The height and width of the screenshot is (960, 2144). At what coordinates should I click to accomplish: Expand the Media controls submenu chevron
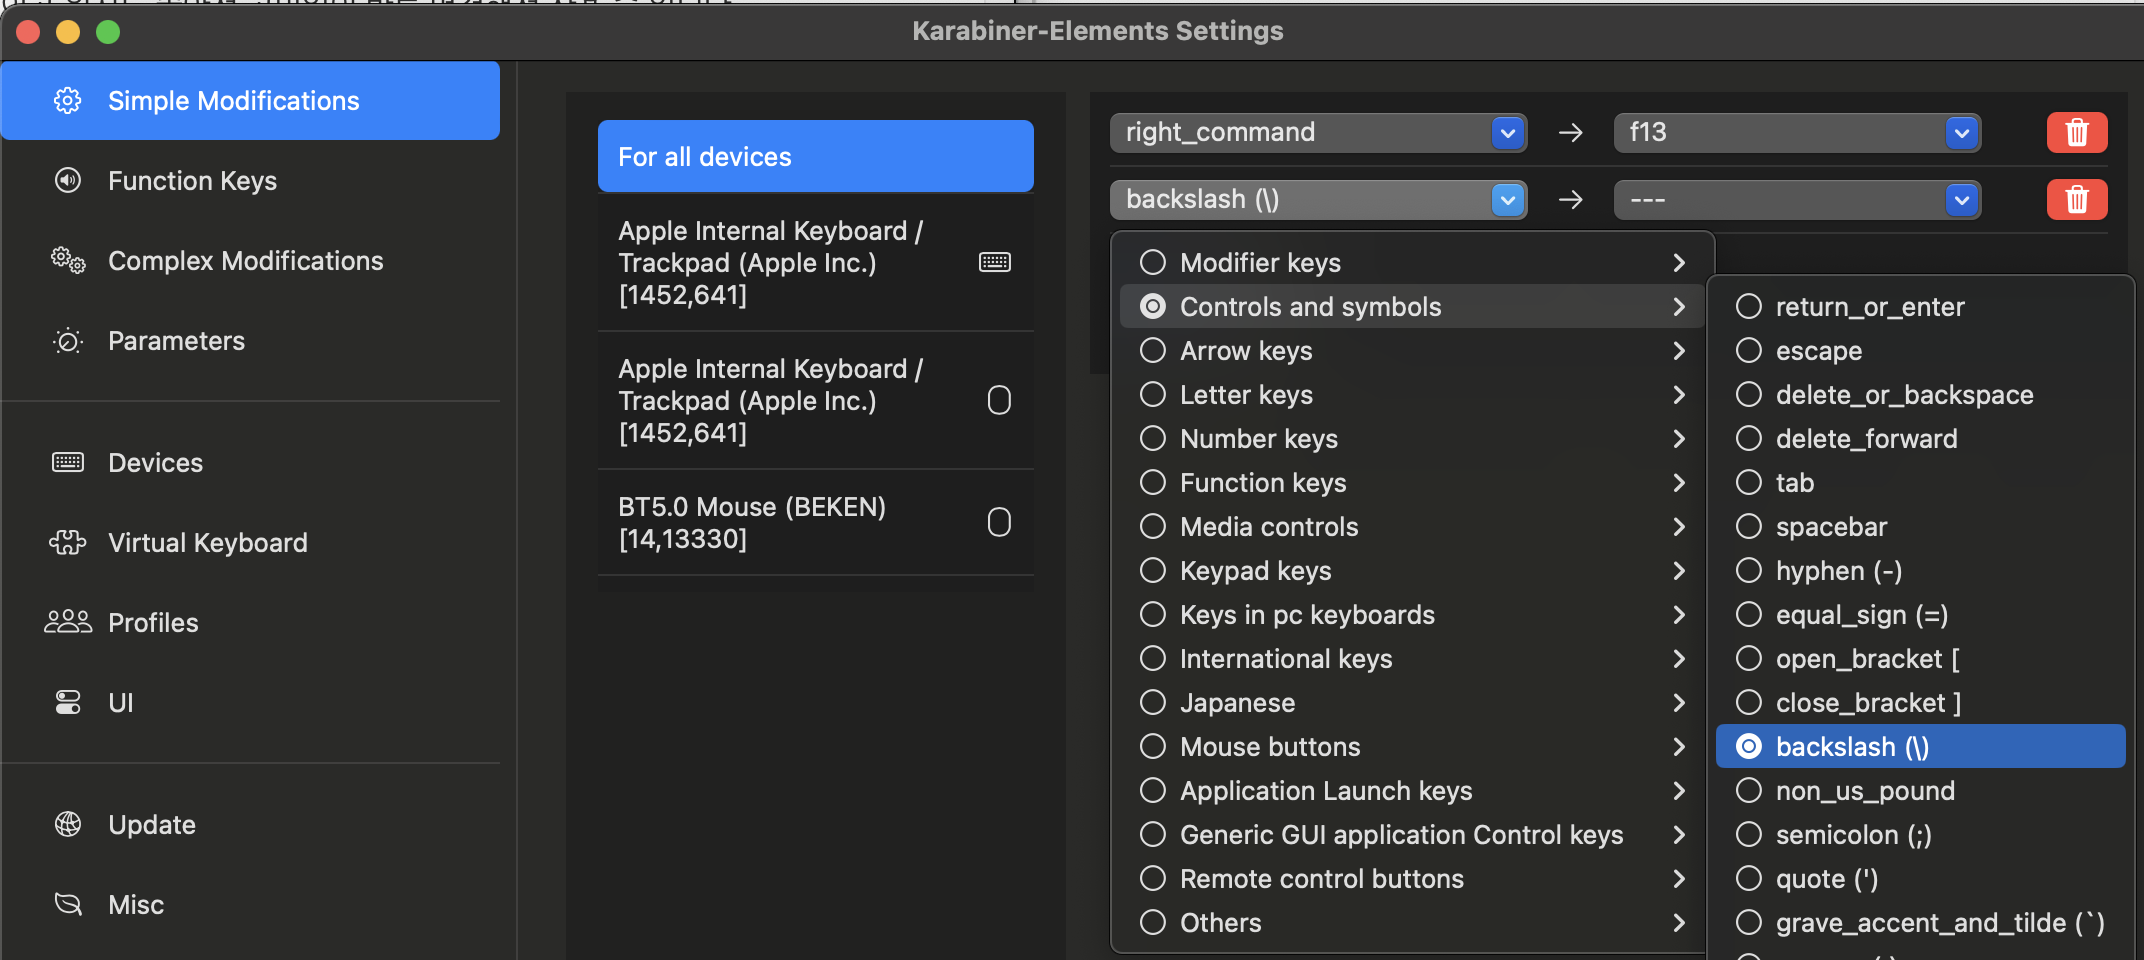(1679, 527)
